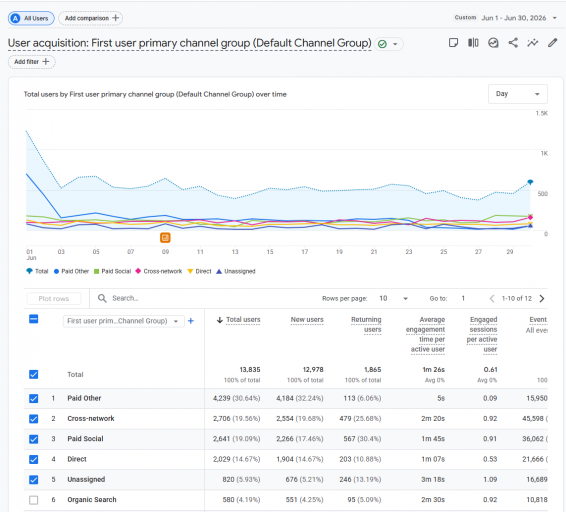Click the blue plus add dimension icon
This screenshot has width=566, height=512.
click(x=191, y=321)
